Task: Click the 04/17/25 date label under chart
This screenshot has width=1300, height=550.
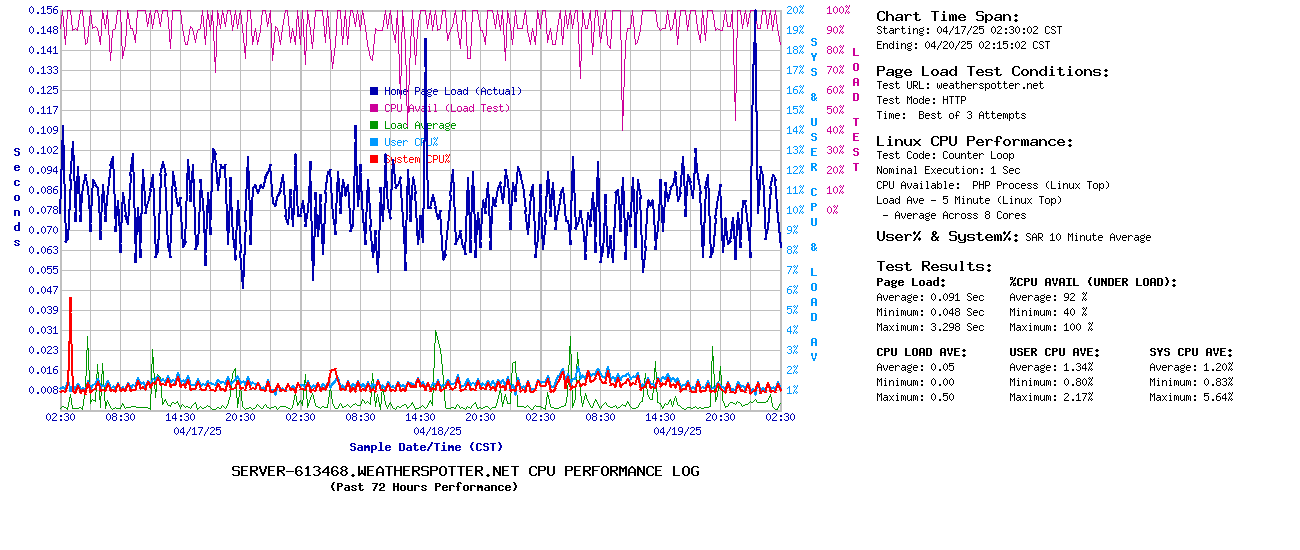Action: coord(197,432)
